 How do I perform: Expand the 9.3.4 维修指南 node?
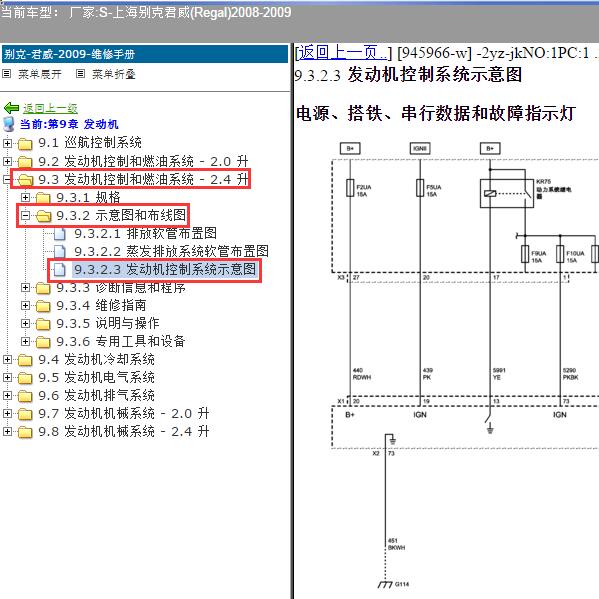[x=25, y=305]
